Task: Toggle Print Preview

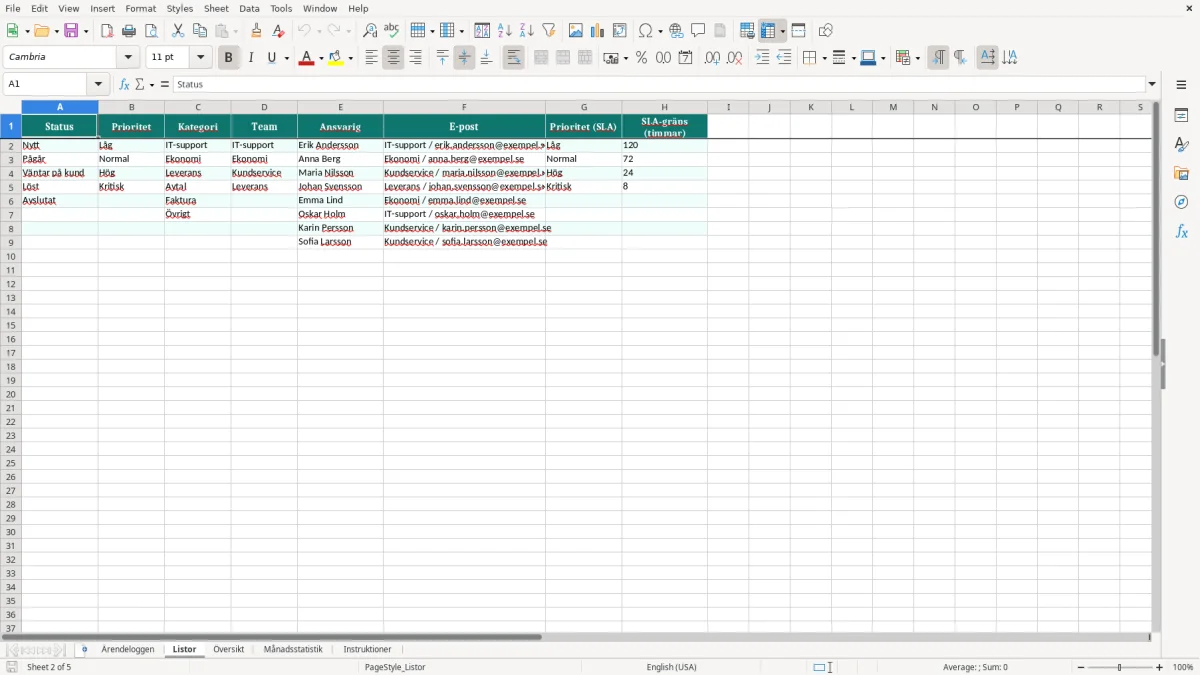Action: coord(151,31)
